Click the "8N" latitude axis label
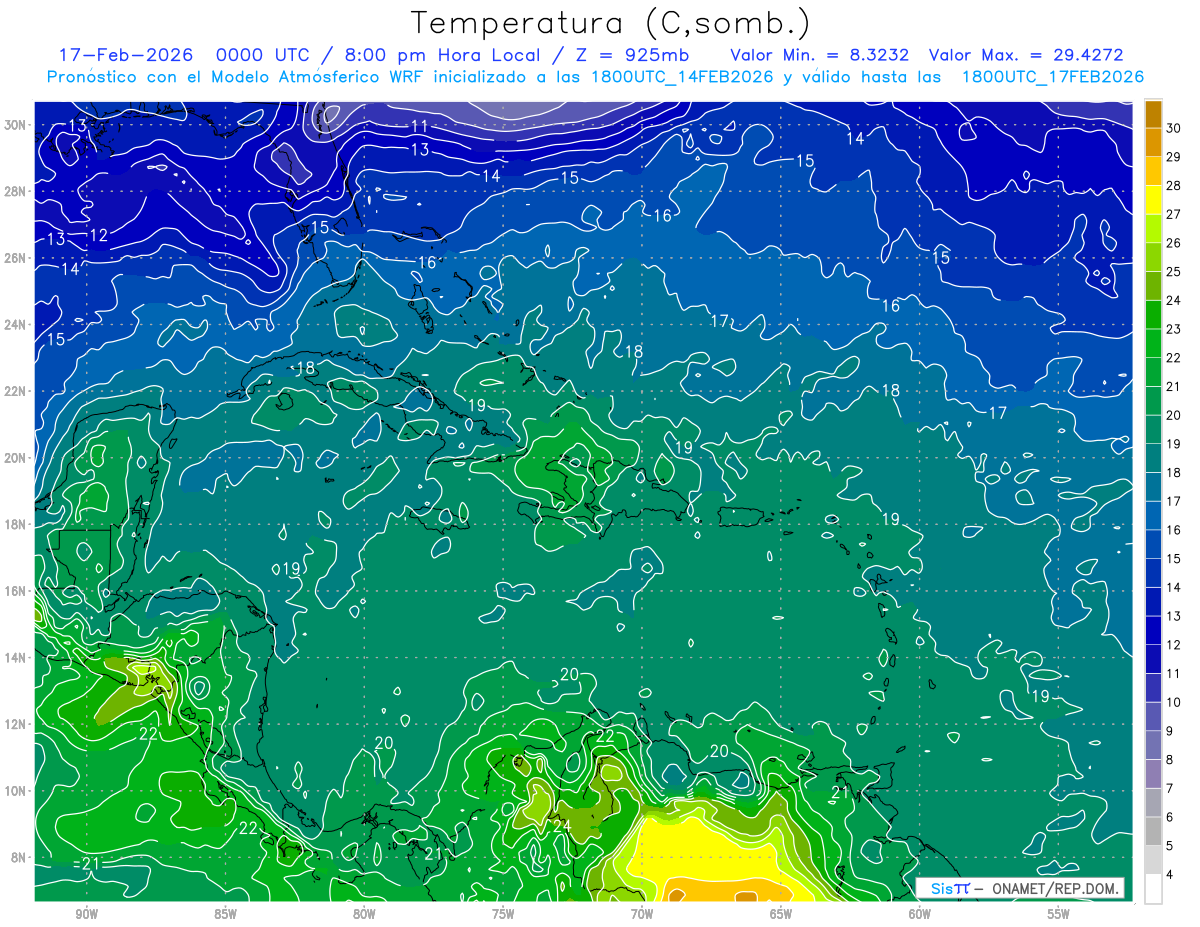Viewport: 1200px width, 927px height. coord(20,857)
